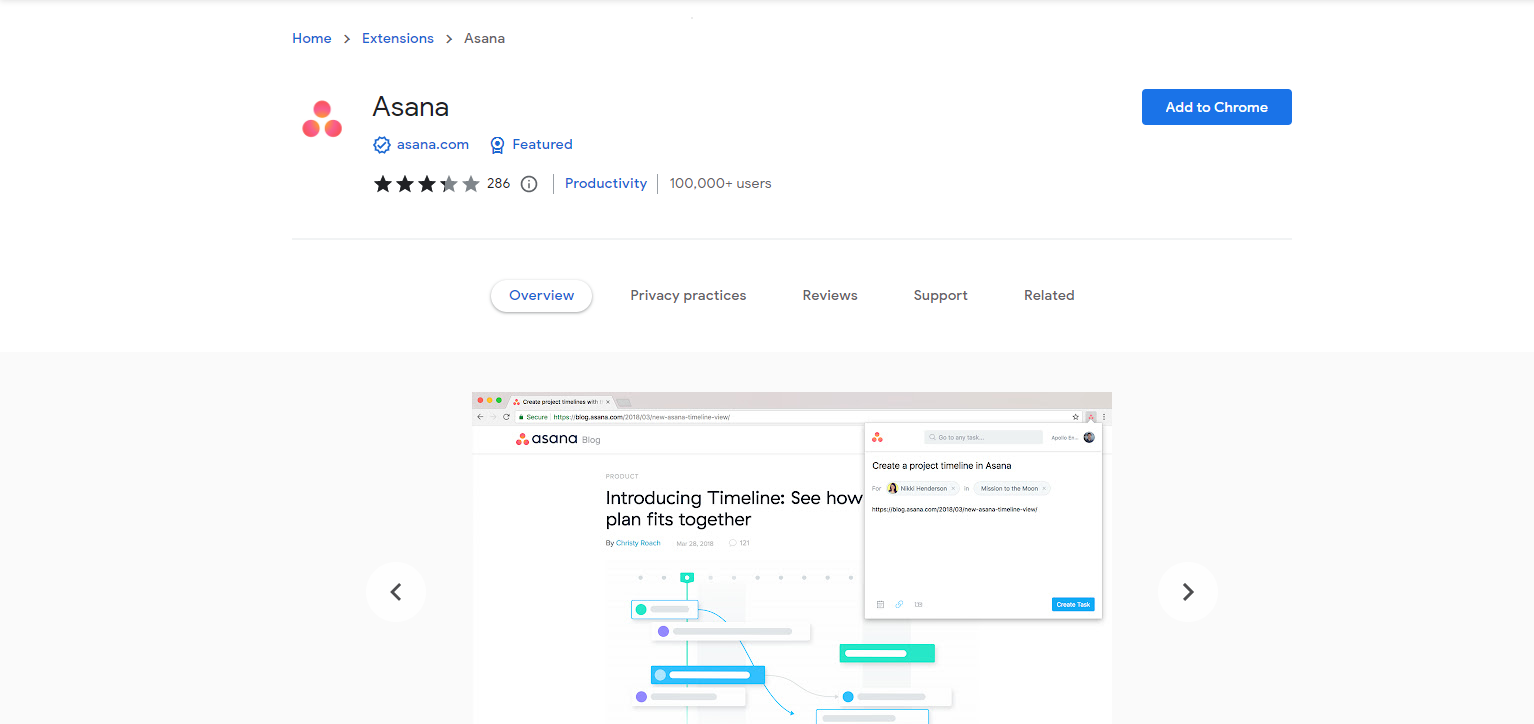Open the Asana extension preview screenshot
This screenshot has height=724, width=1534.
pos(792,558)
